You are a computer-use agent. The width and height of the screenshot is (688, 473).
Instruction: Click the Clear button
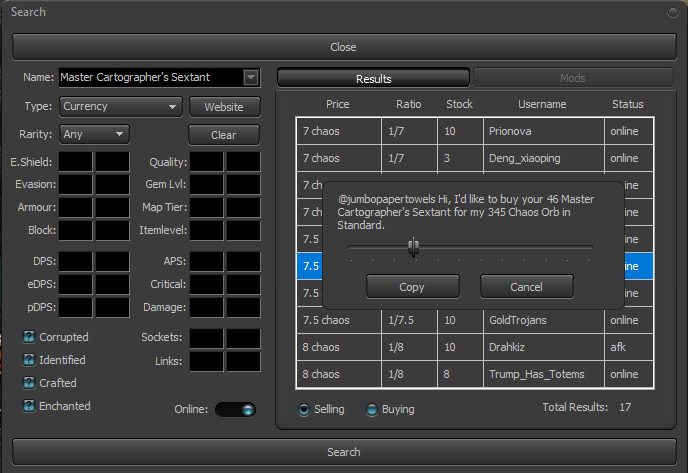point(224,135)
